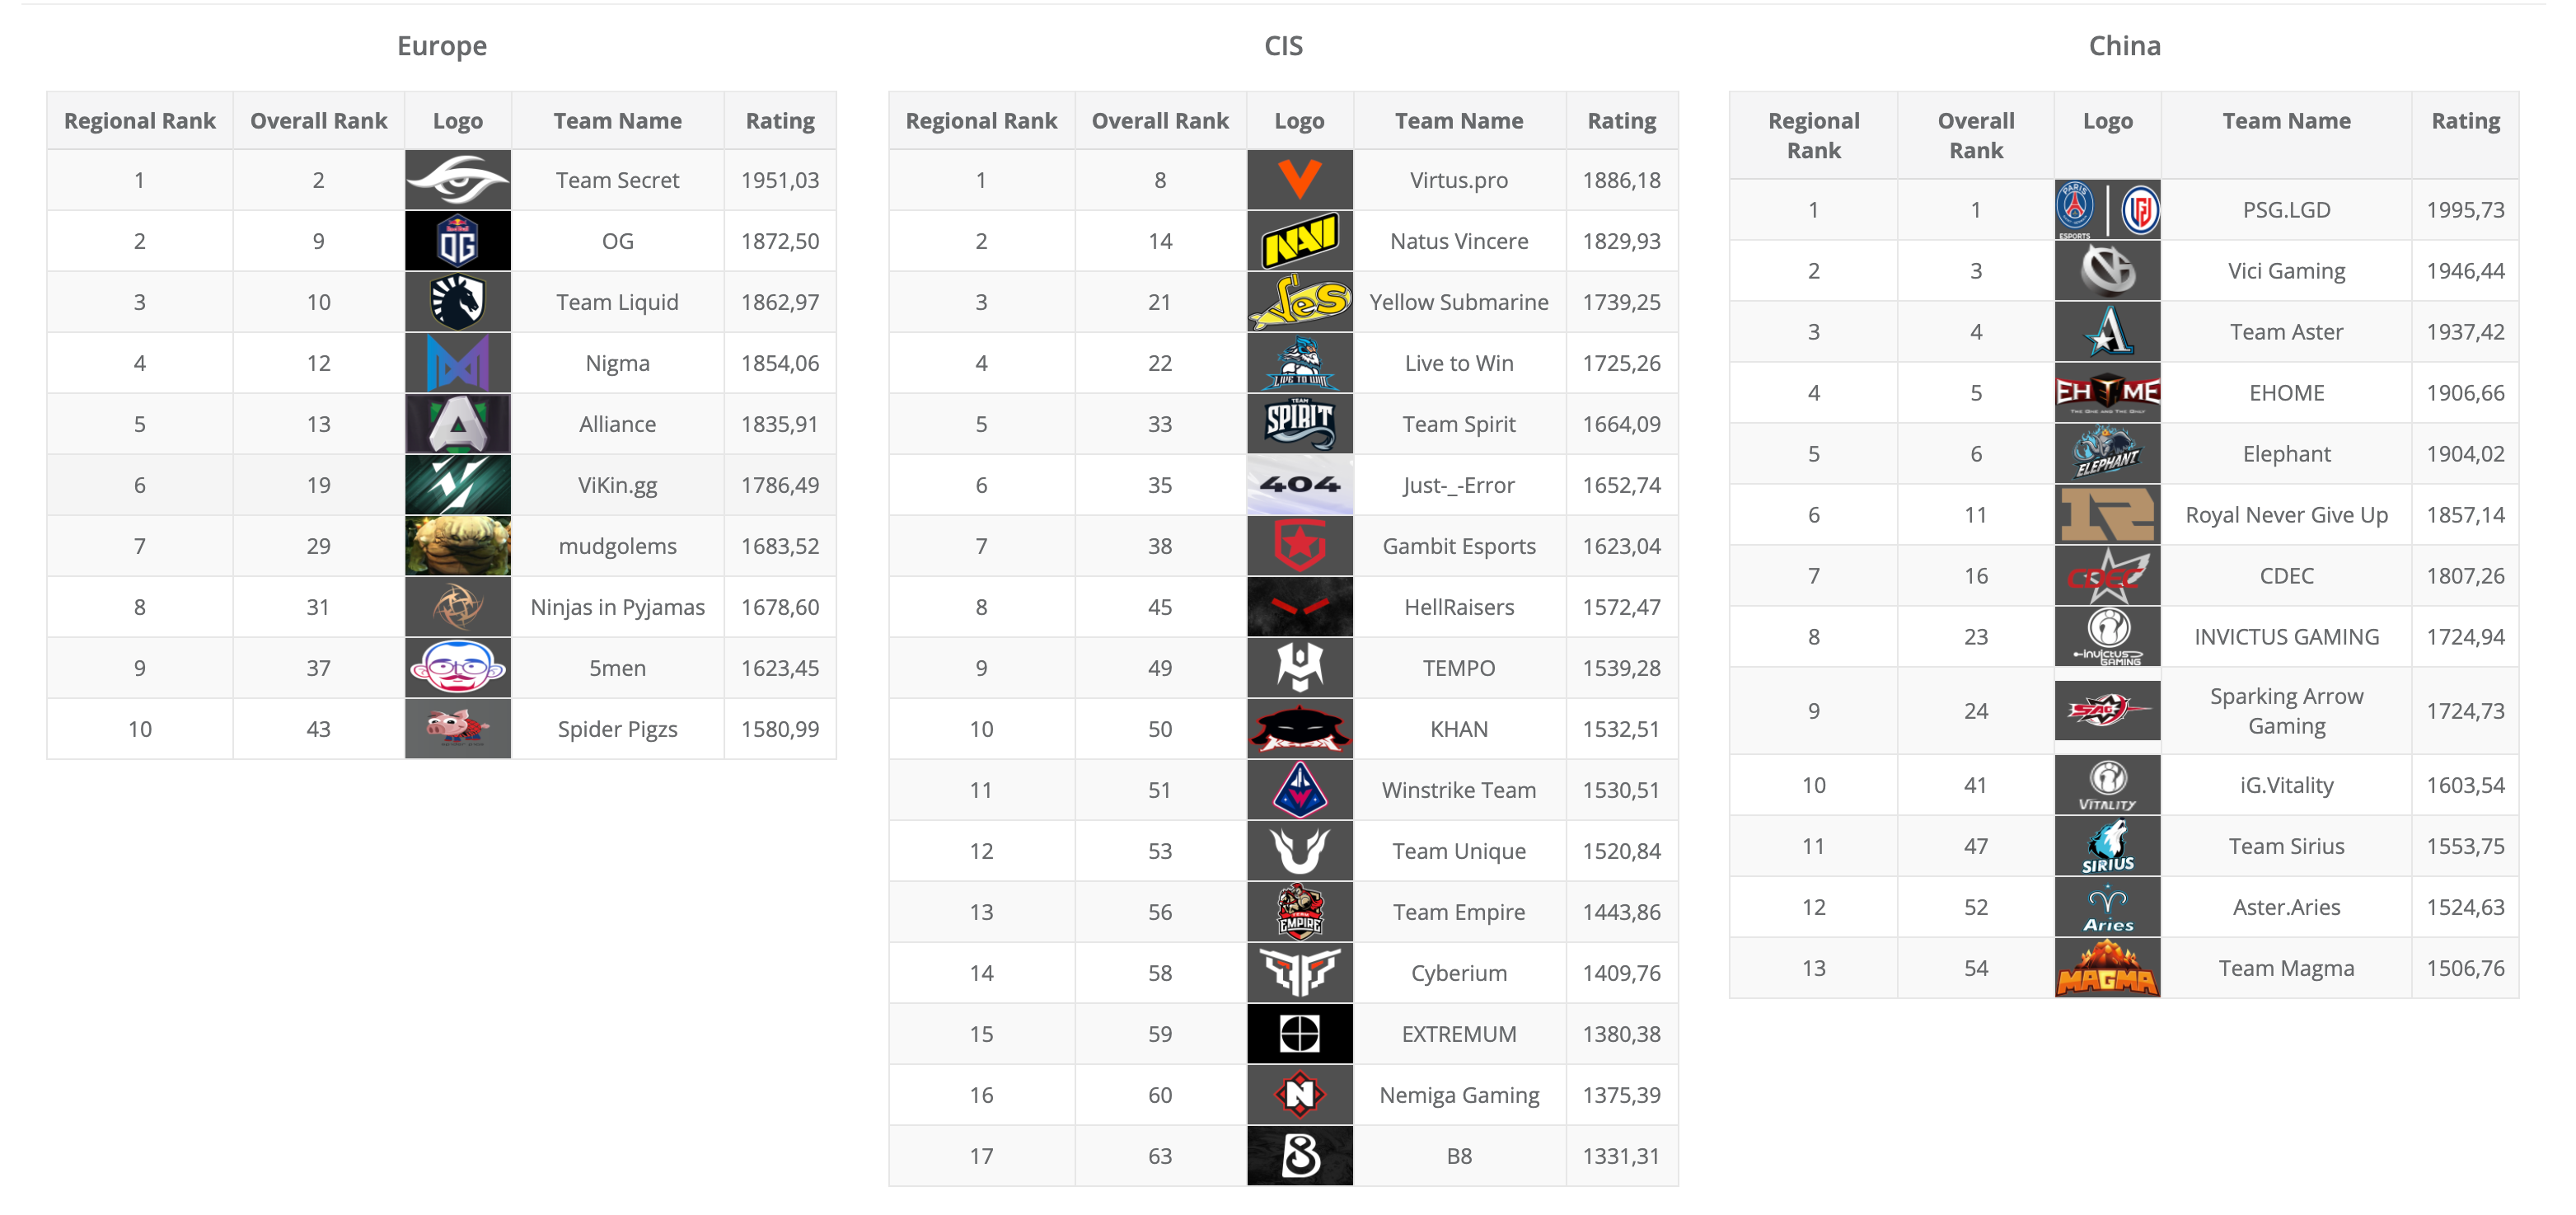Click the Alliance logo
Image resolution: width=2576 pixels, height=1215 pixels.
coord(458,424)
